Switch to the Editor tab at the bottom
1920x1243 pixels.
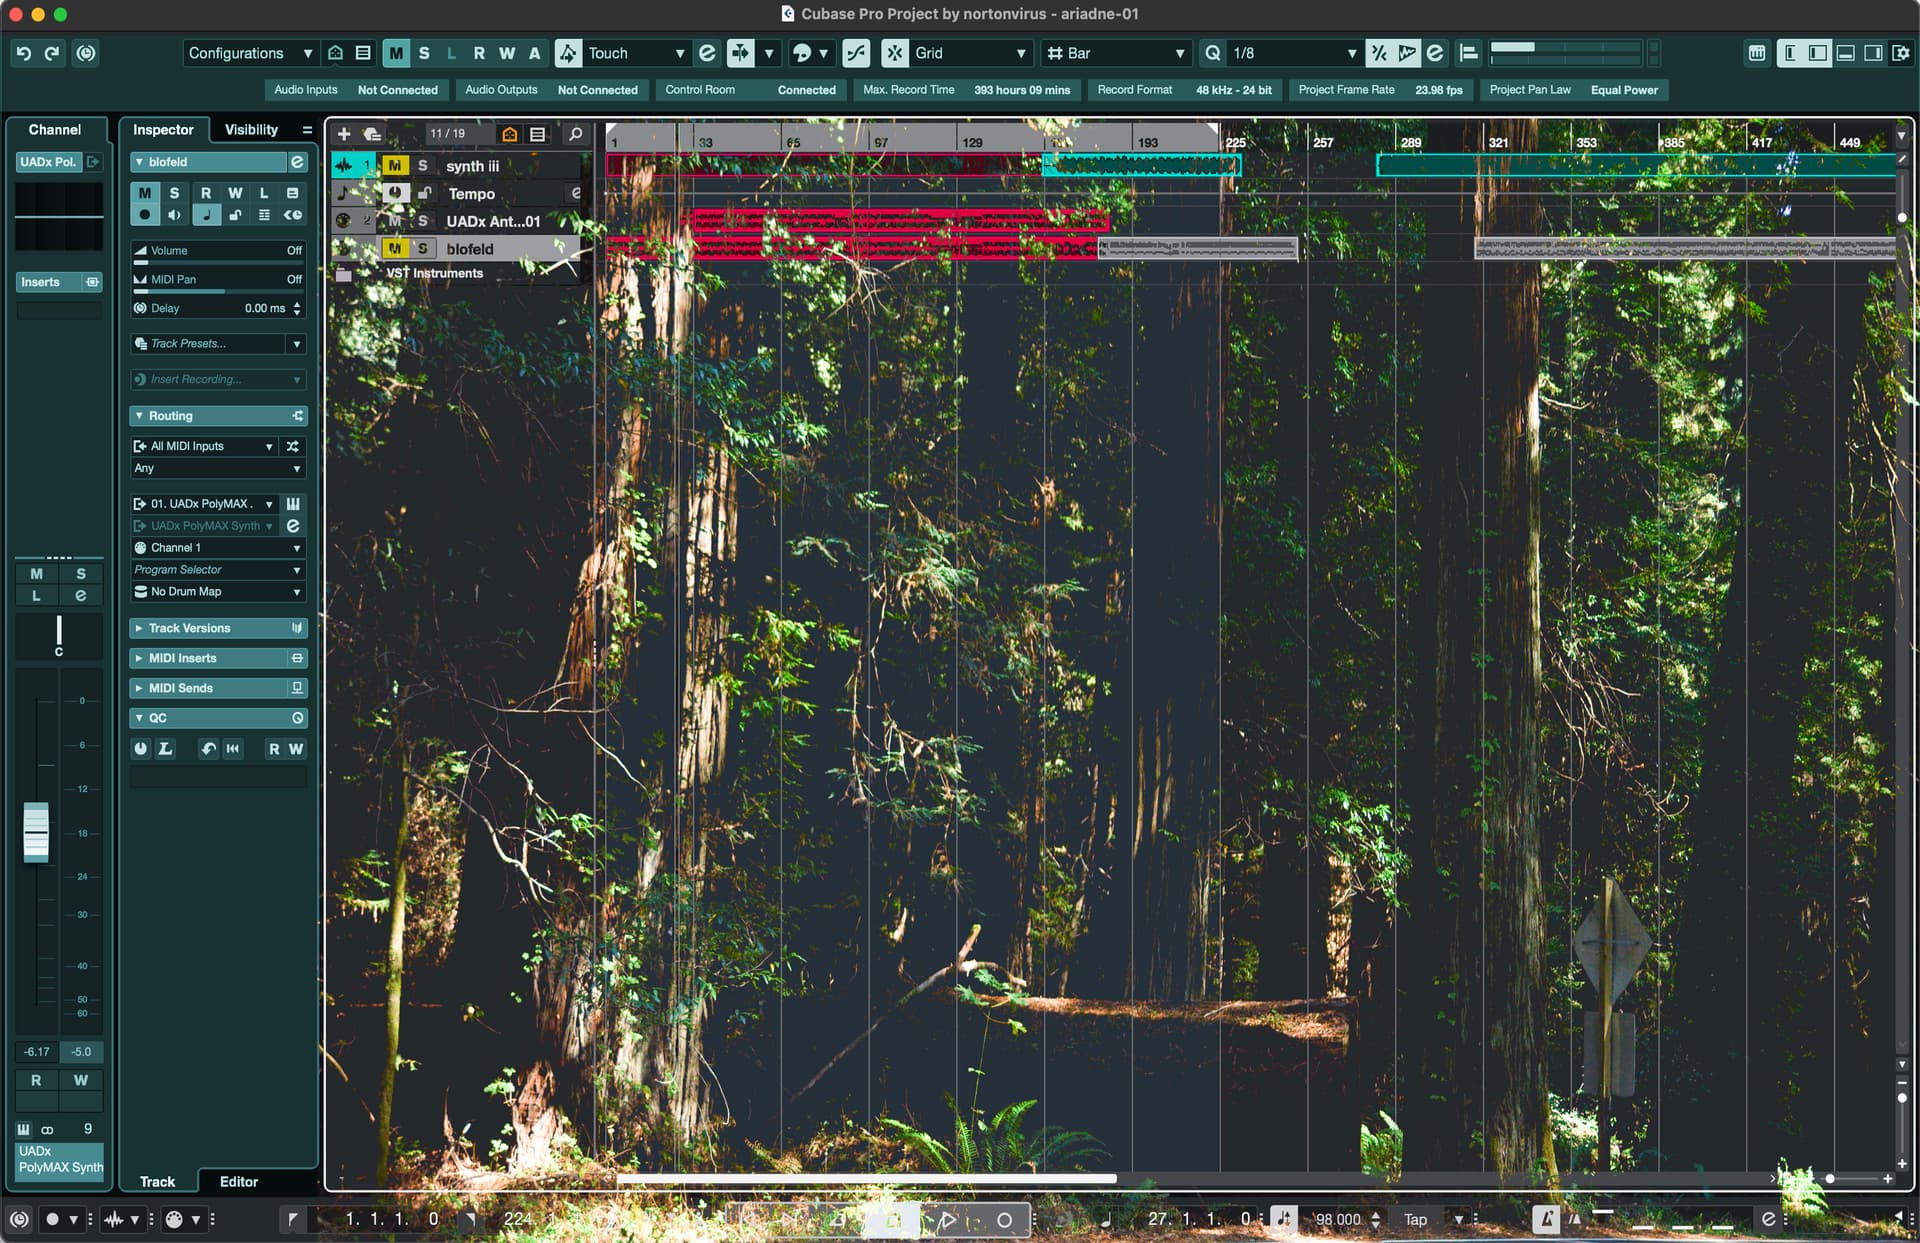click(x=238, y=1181)
